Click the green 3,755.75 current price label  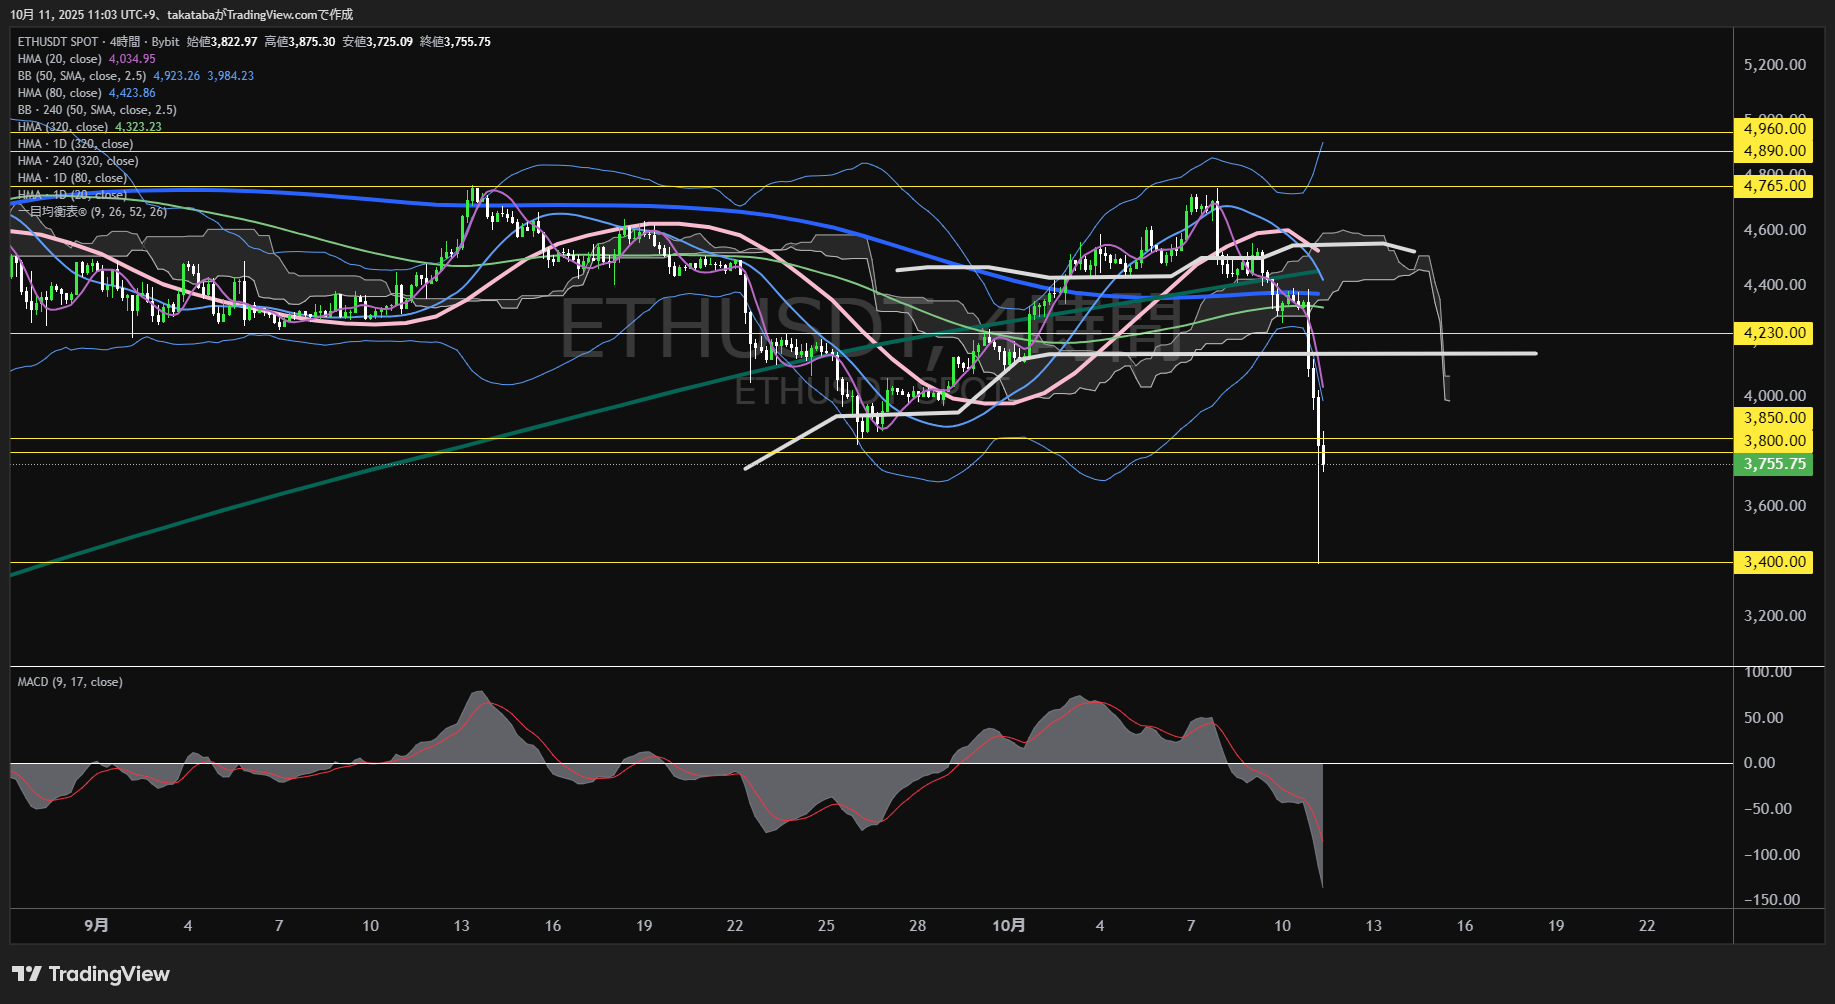1774,464
